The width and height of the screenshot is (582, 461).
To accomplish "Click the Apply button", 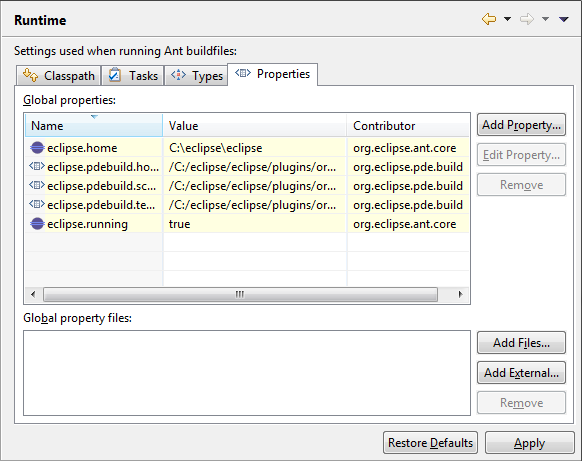I will (529, 442).
